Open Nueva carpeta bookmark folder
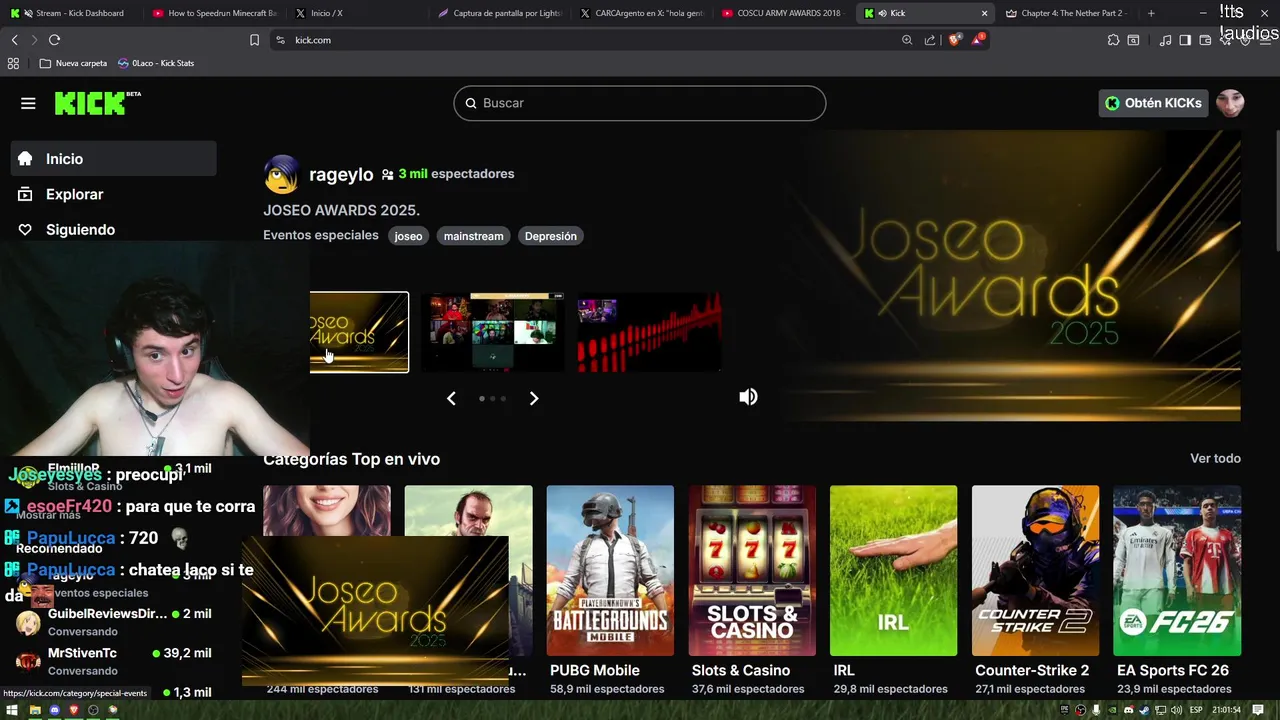This screenshot has width=1280, height=720. click(x=73, y=63)
